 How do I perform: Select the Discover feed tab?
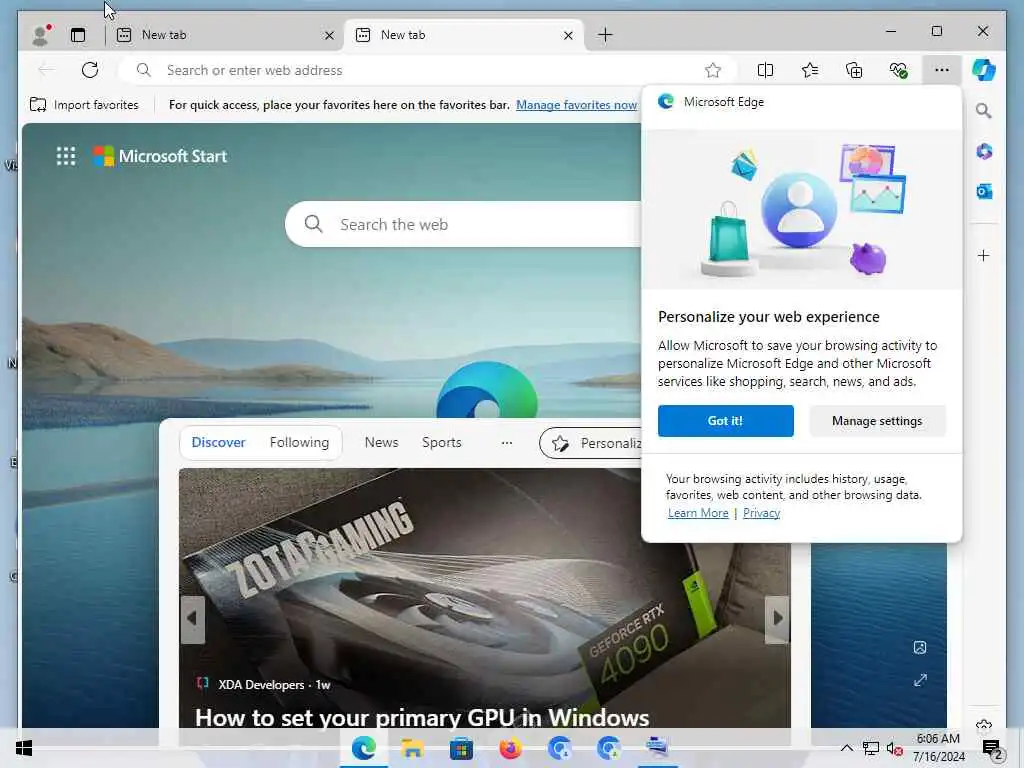pos(218,442)
